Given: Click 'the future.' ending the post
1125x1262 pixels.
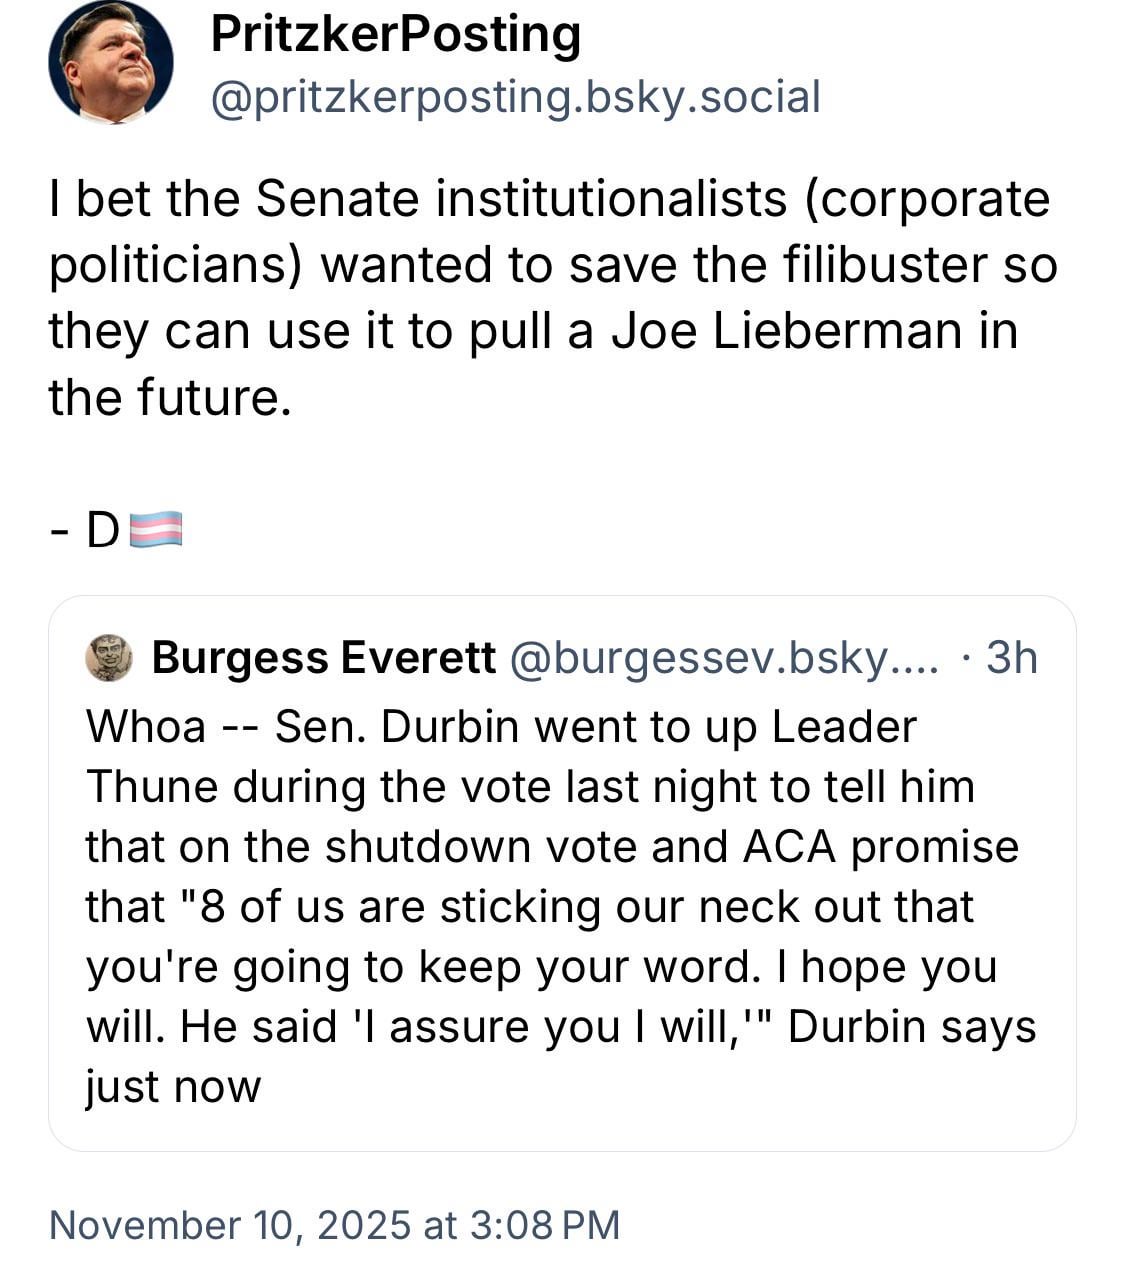Looking at the screenshot, I should pos(170,397).
